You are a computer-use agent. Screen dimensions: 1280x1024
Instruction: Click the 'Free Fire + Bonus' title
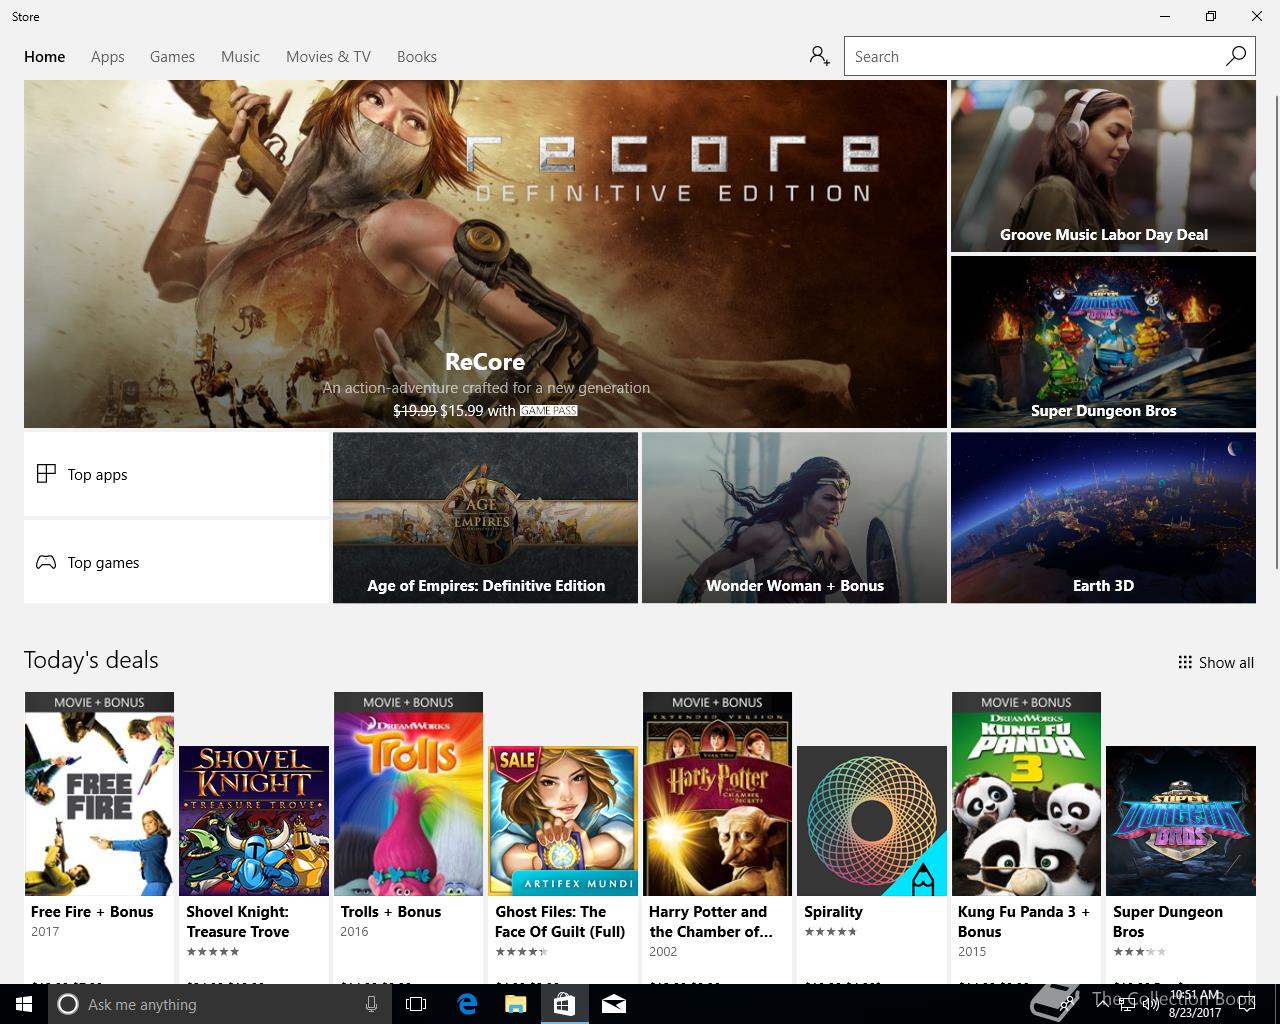[92, 912]
